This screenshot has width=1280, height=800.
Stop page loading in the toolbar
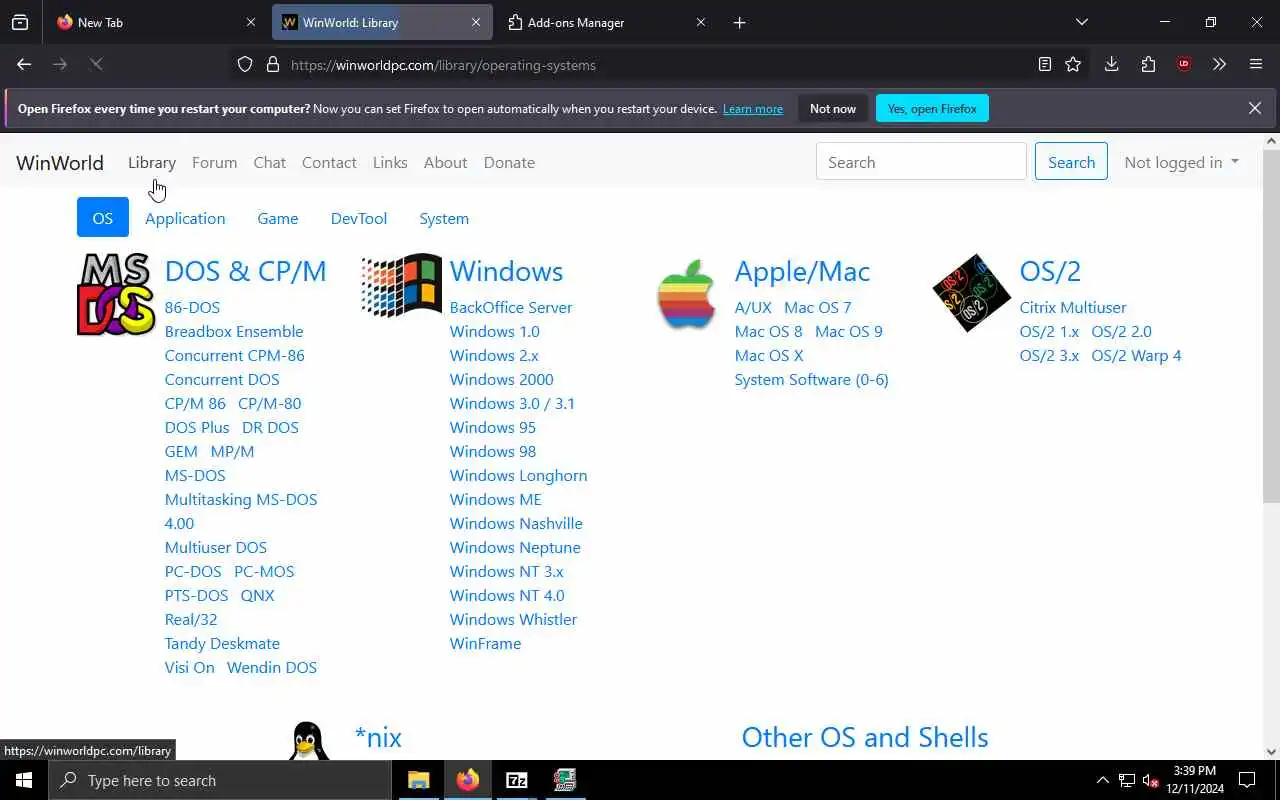[96, 64]
